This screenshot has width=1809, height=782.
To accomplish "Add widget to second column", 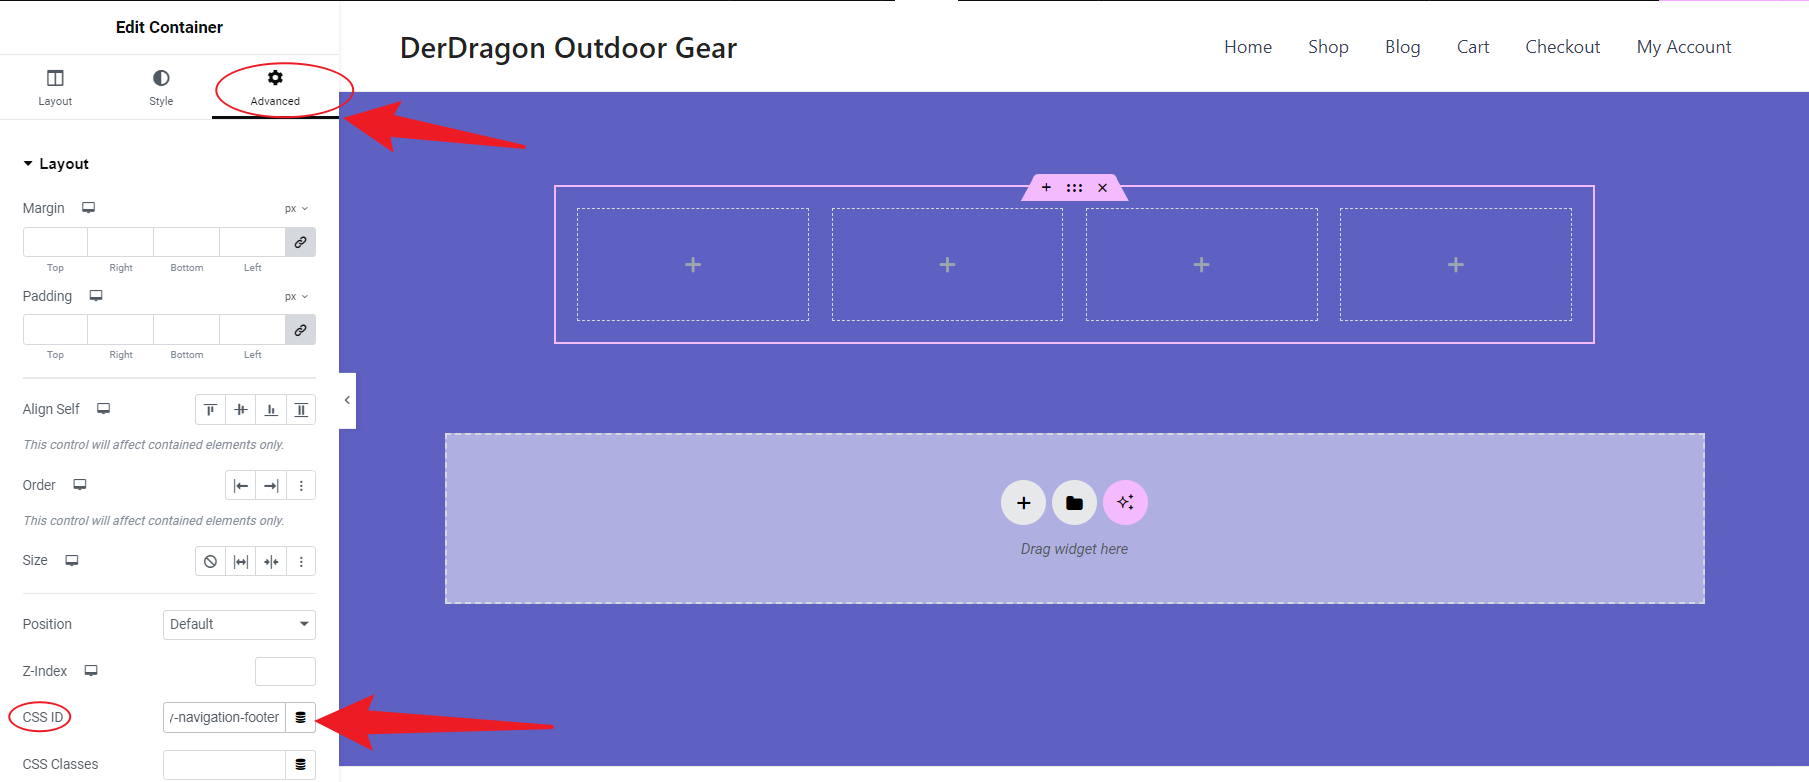I will [x=947, y=265].
